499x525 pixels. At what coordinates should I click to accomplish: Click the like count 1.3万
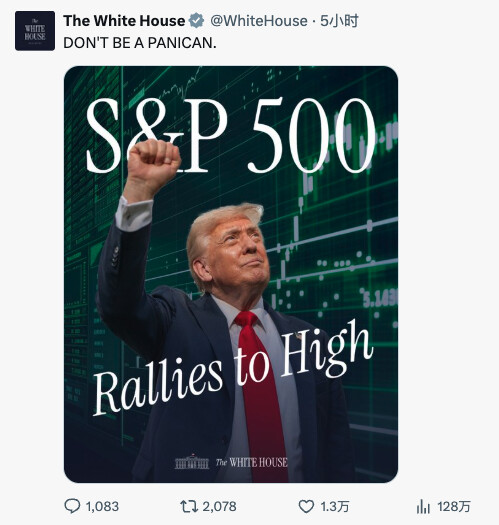click(x=335, y=507)
